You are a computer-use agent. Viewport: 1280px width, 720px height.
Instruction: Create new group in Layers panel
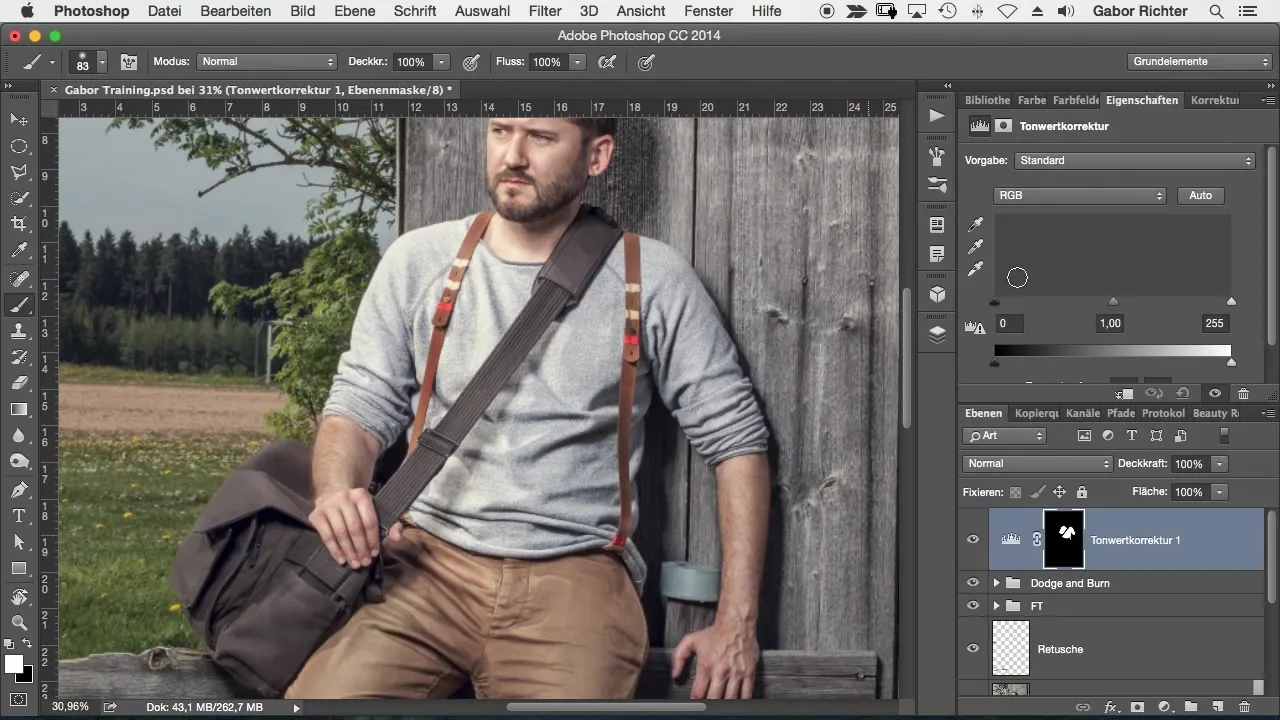tap(1191, 707)
